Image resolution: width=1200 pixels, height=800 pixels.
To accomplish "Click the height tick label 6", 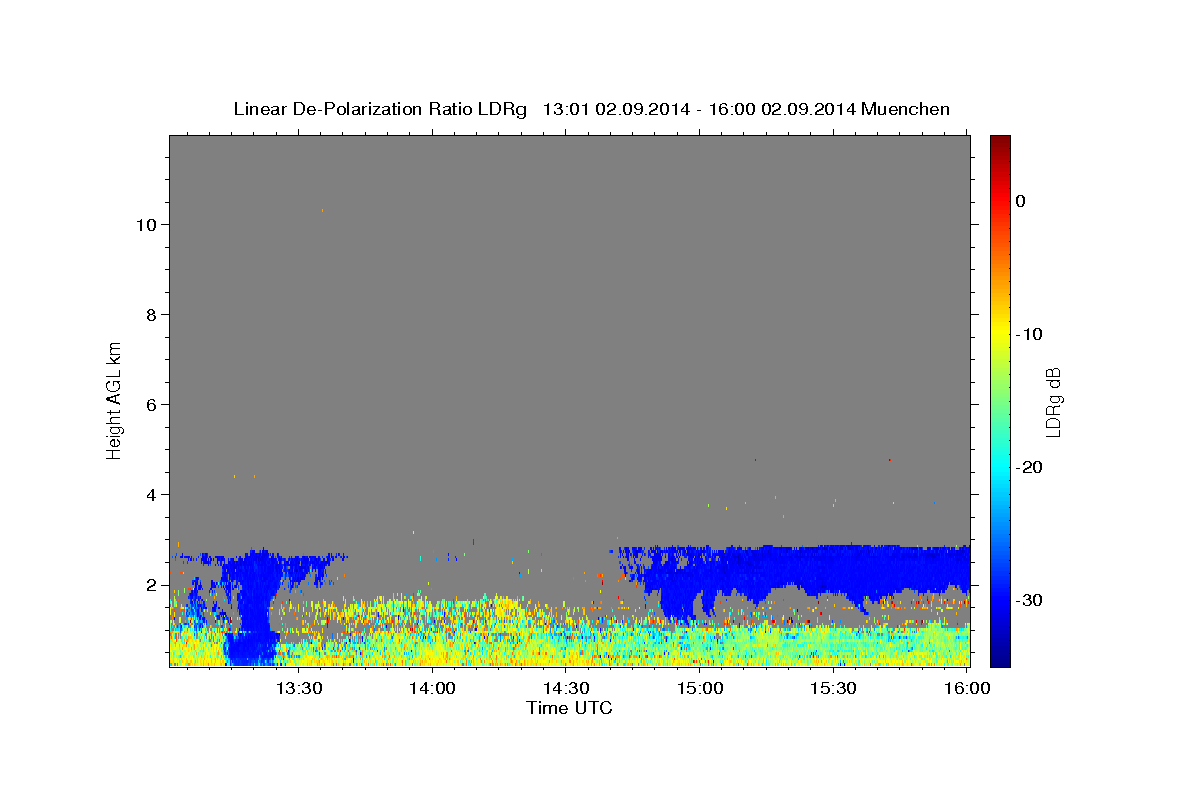I will tap(151, 405).
